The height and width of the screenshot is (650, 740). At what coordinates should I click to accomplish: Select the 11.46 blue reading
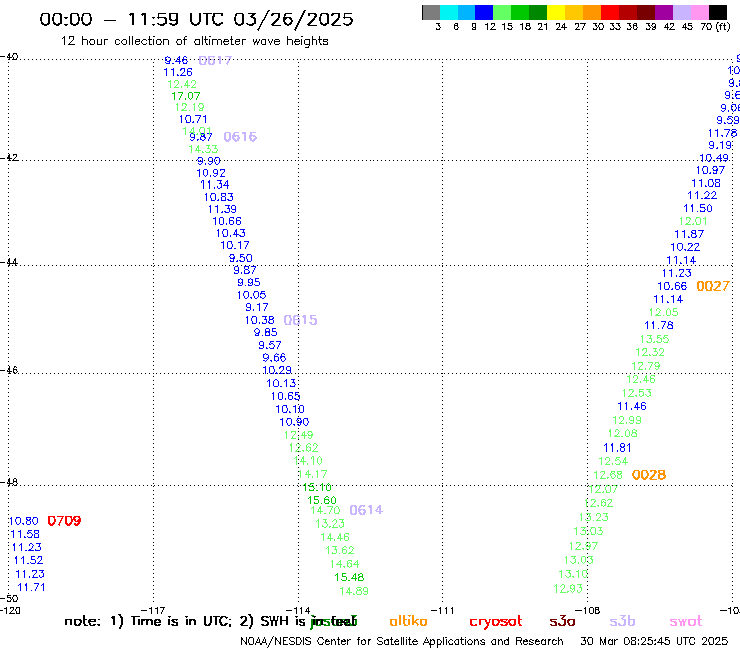[x=632, y=406]
